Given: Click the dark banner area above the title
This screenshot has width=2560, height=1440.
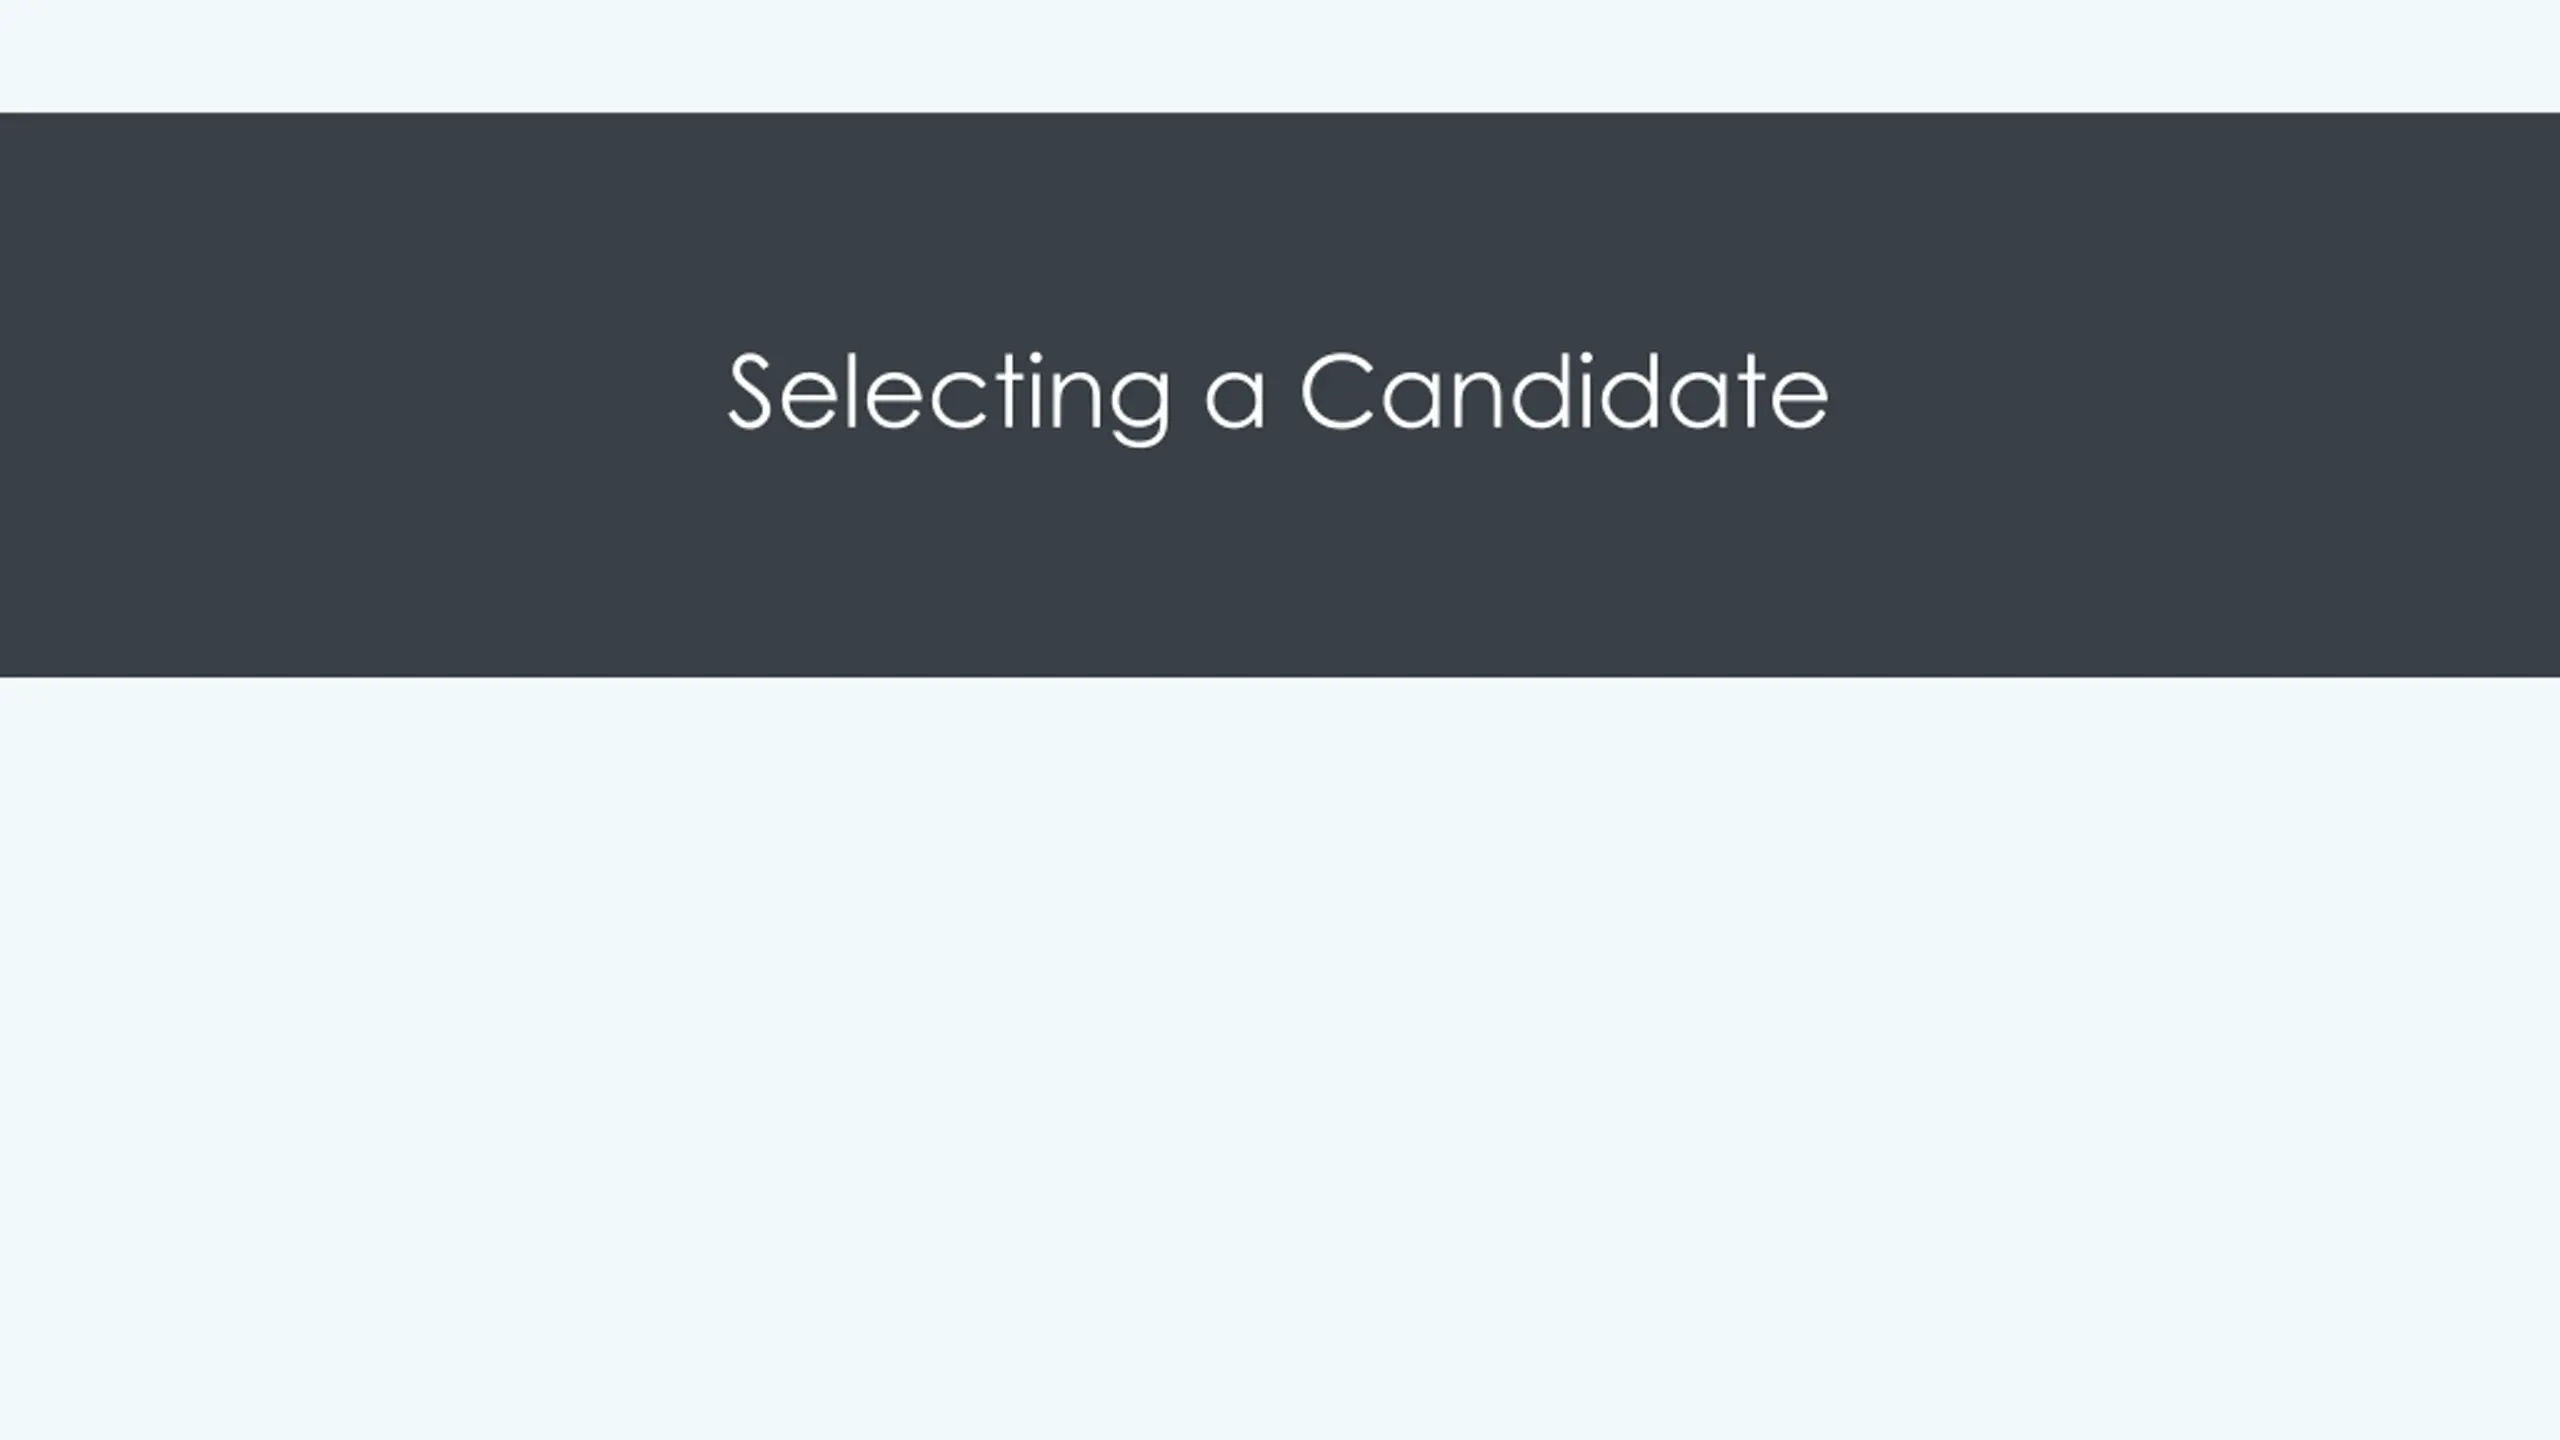Looking at the screenshot, I should tap(1280, 230).
